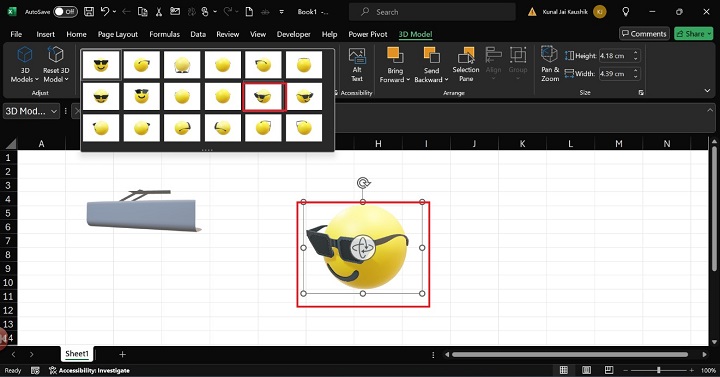The image size is (720, 377).
Task: Switch to the Power Pivot tab
Action: pyautogui.click(x=368, y=34)
